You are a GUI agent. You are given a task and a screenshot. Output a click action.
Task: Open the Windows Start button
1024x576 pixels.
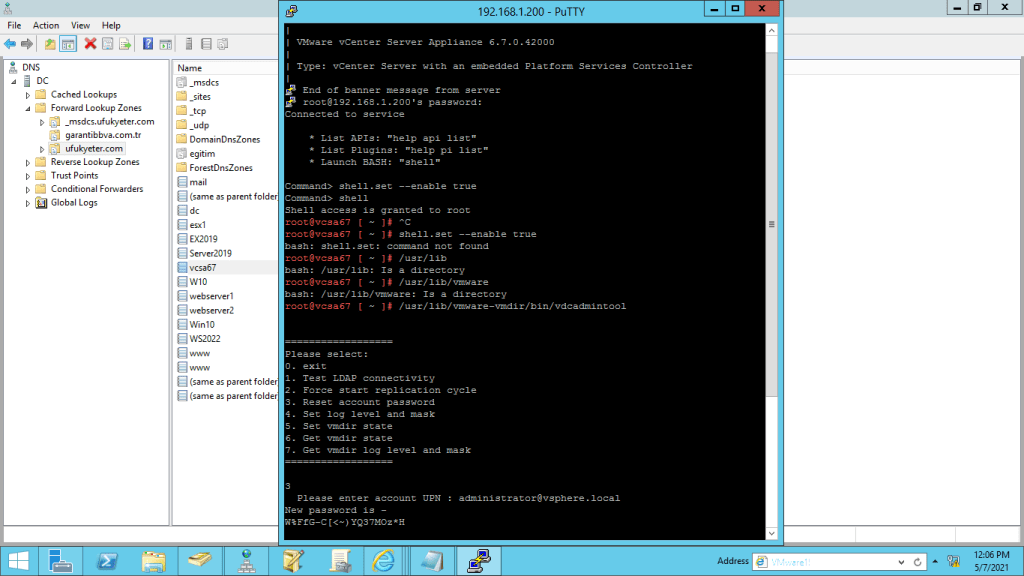click(19, 562)
